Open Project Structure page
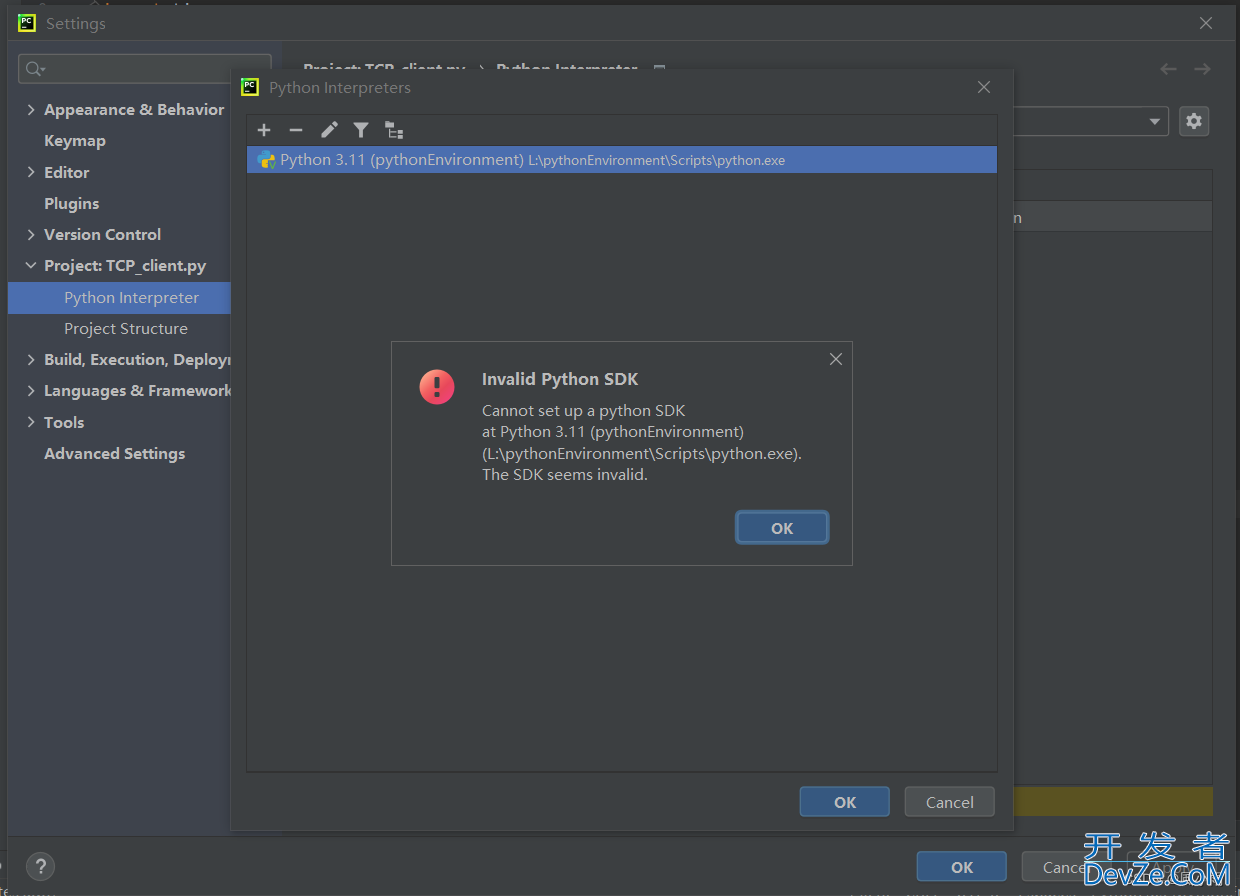Image resolution: width=1240 pixels, height=896 pixels. tap(126, 328)
